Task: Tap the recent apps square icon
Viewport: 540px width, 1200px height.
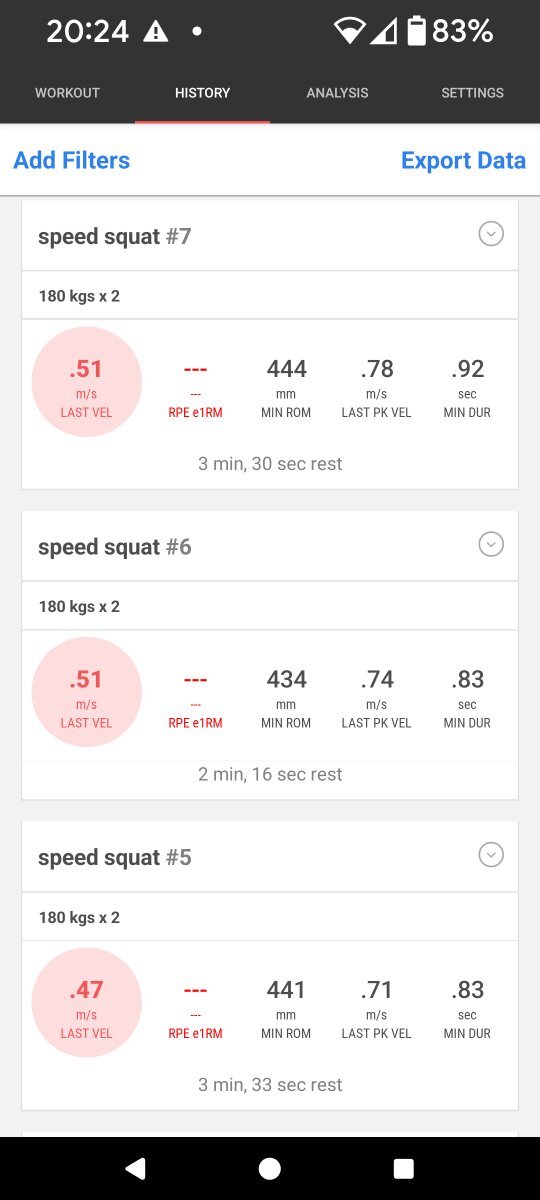Action: pyautogui.click(x=404, y=1168)
